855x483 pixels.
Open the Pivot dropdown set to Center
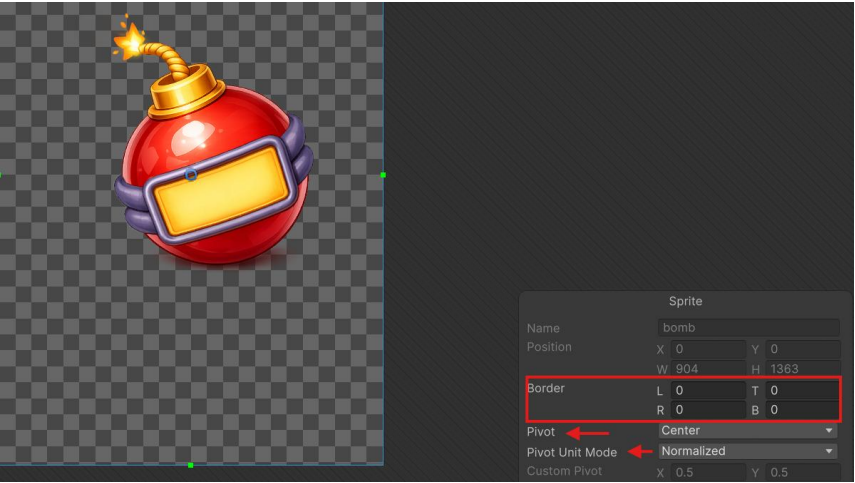point(748,431)
